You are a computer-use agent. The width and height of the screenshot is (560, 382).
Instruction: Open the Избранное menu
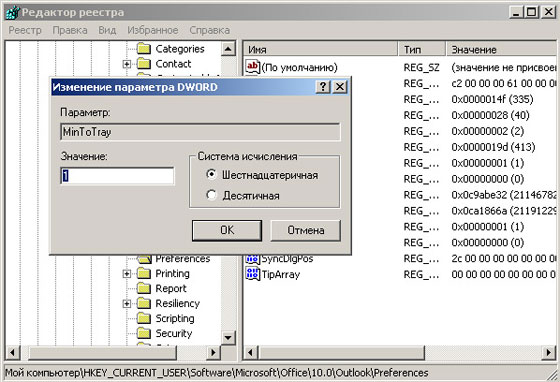pos(152,30)
